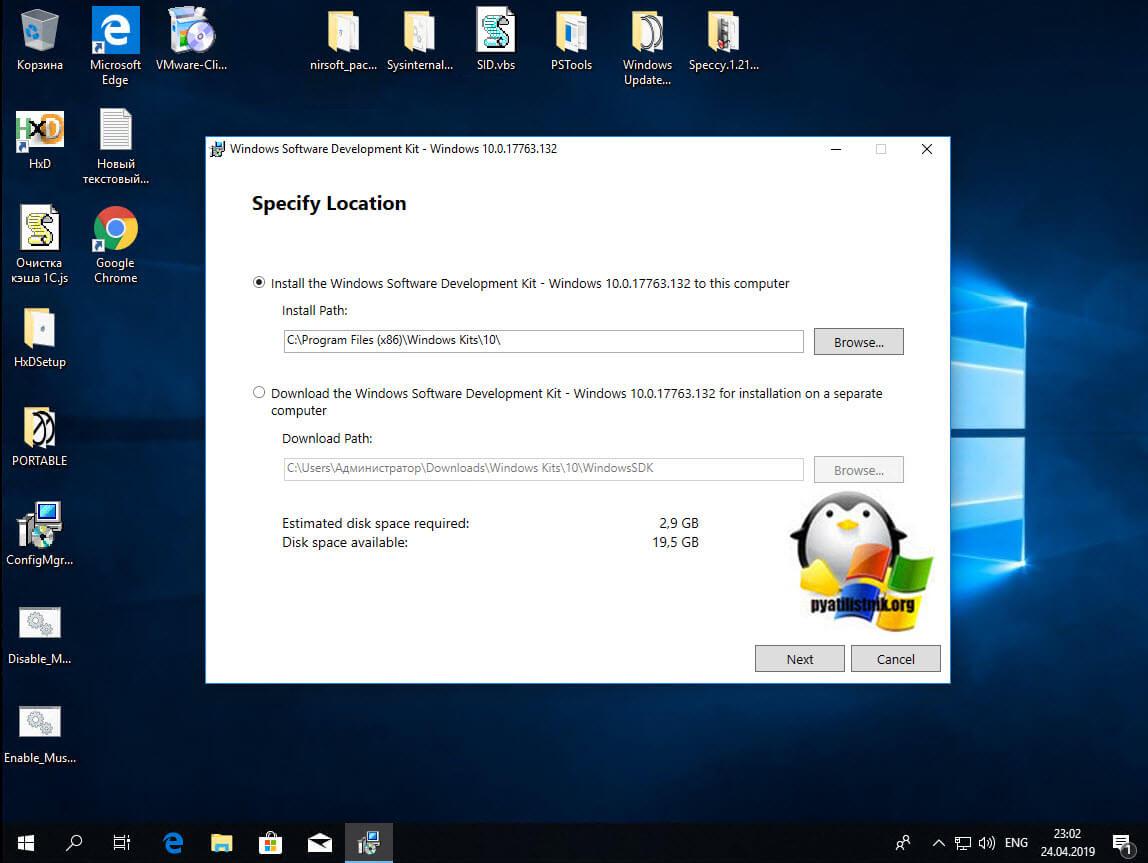1148x863 pixels.
Task: Click the Install Path text field
Action: click(x=543, y=341)
